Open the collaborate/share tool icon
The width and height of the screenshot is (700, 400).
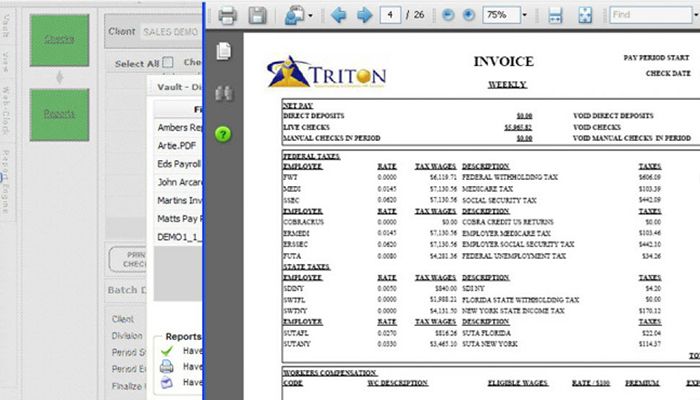(294, 15)
